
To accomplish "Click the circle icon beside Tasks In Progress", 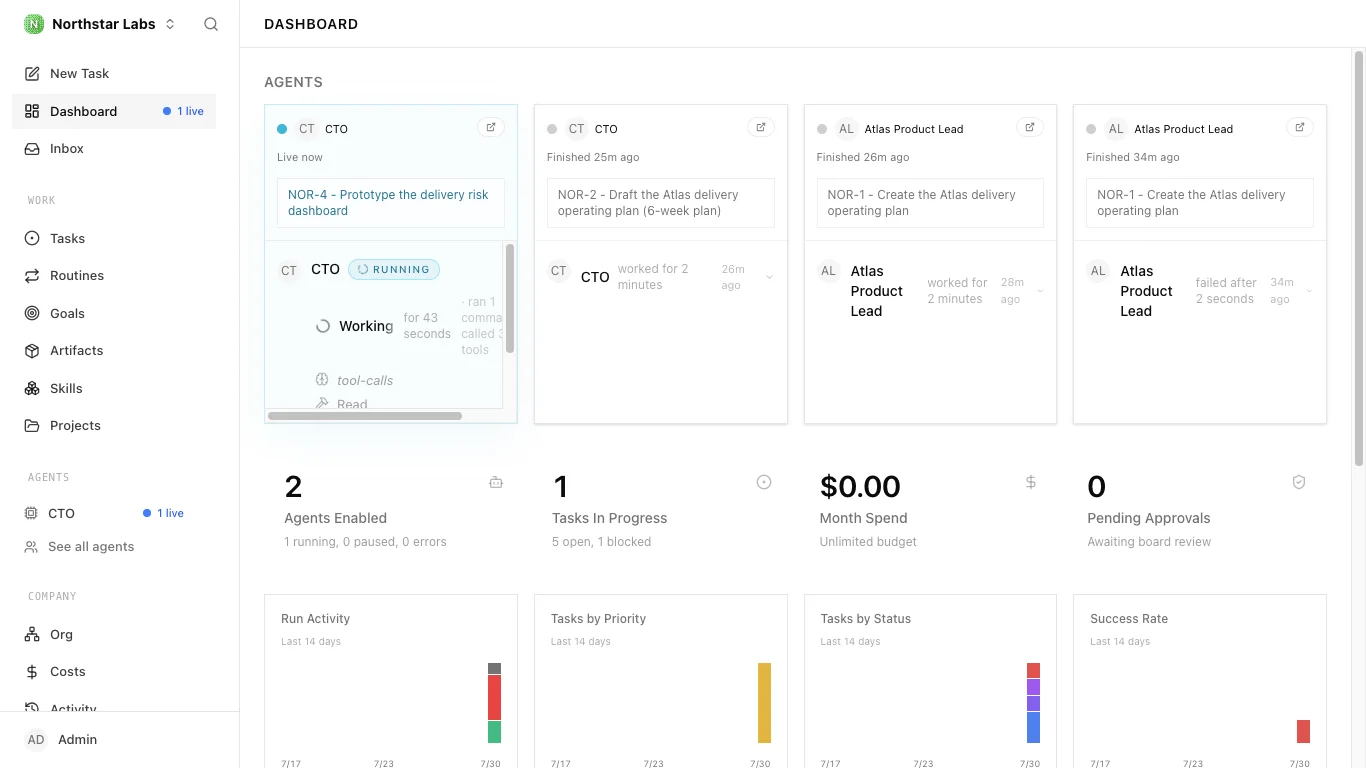I will coord(764,482).
